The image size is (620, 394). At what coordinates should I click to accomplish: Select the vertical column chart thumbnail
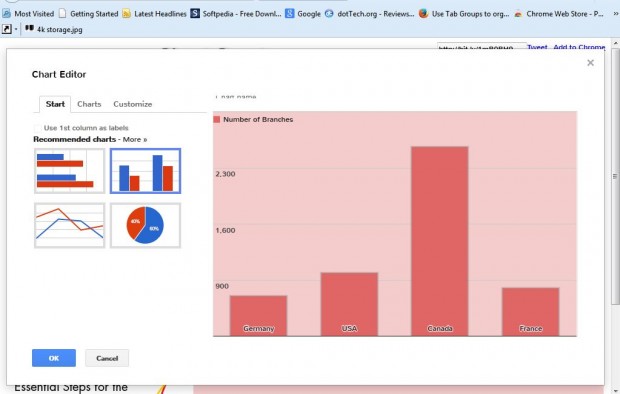[x=146, y=171]
